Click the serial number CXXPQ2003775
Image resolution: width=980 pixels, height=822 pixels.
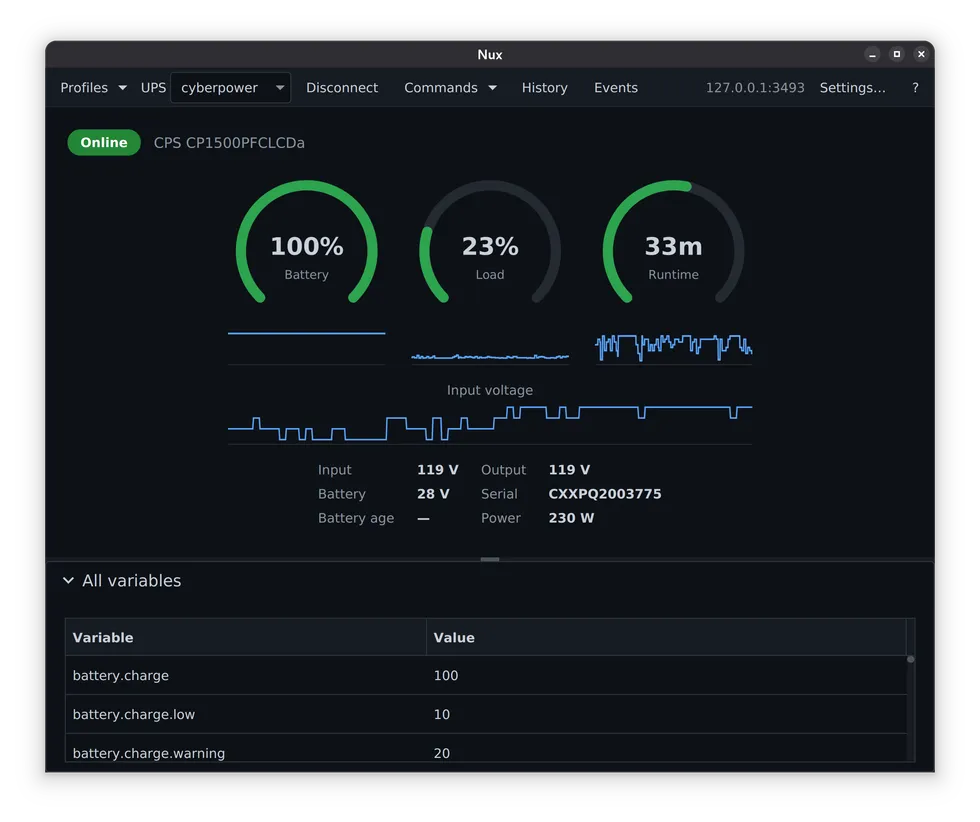coord(604,494)
